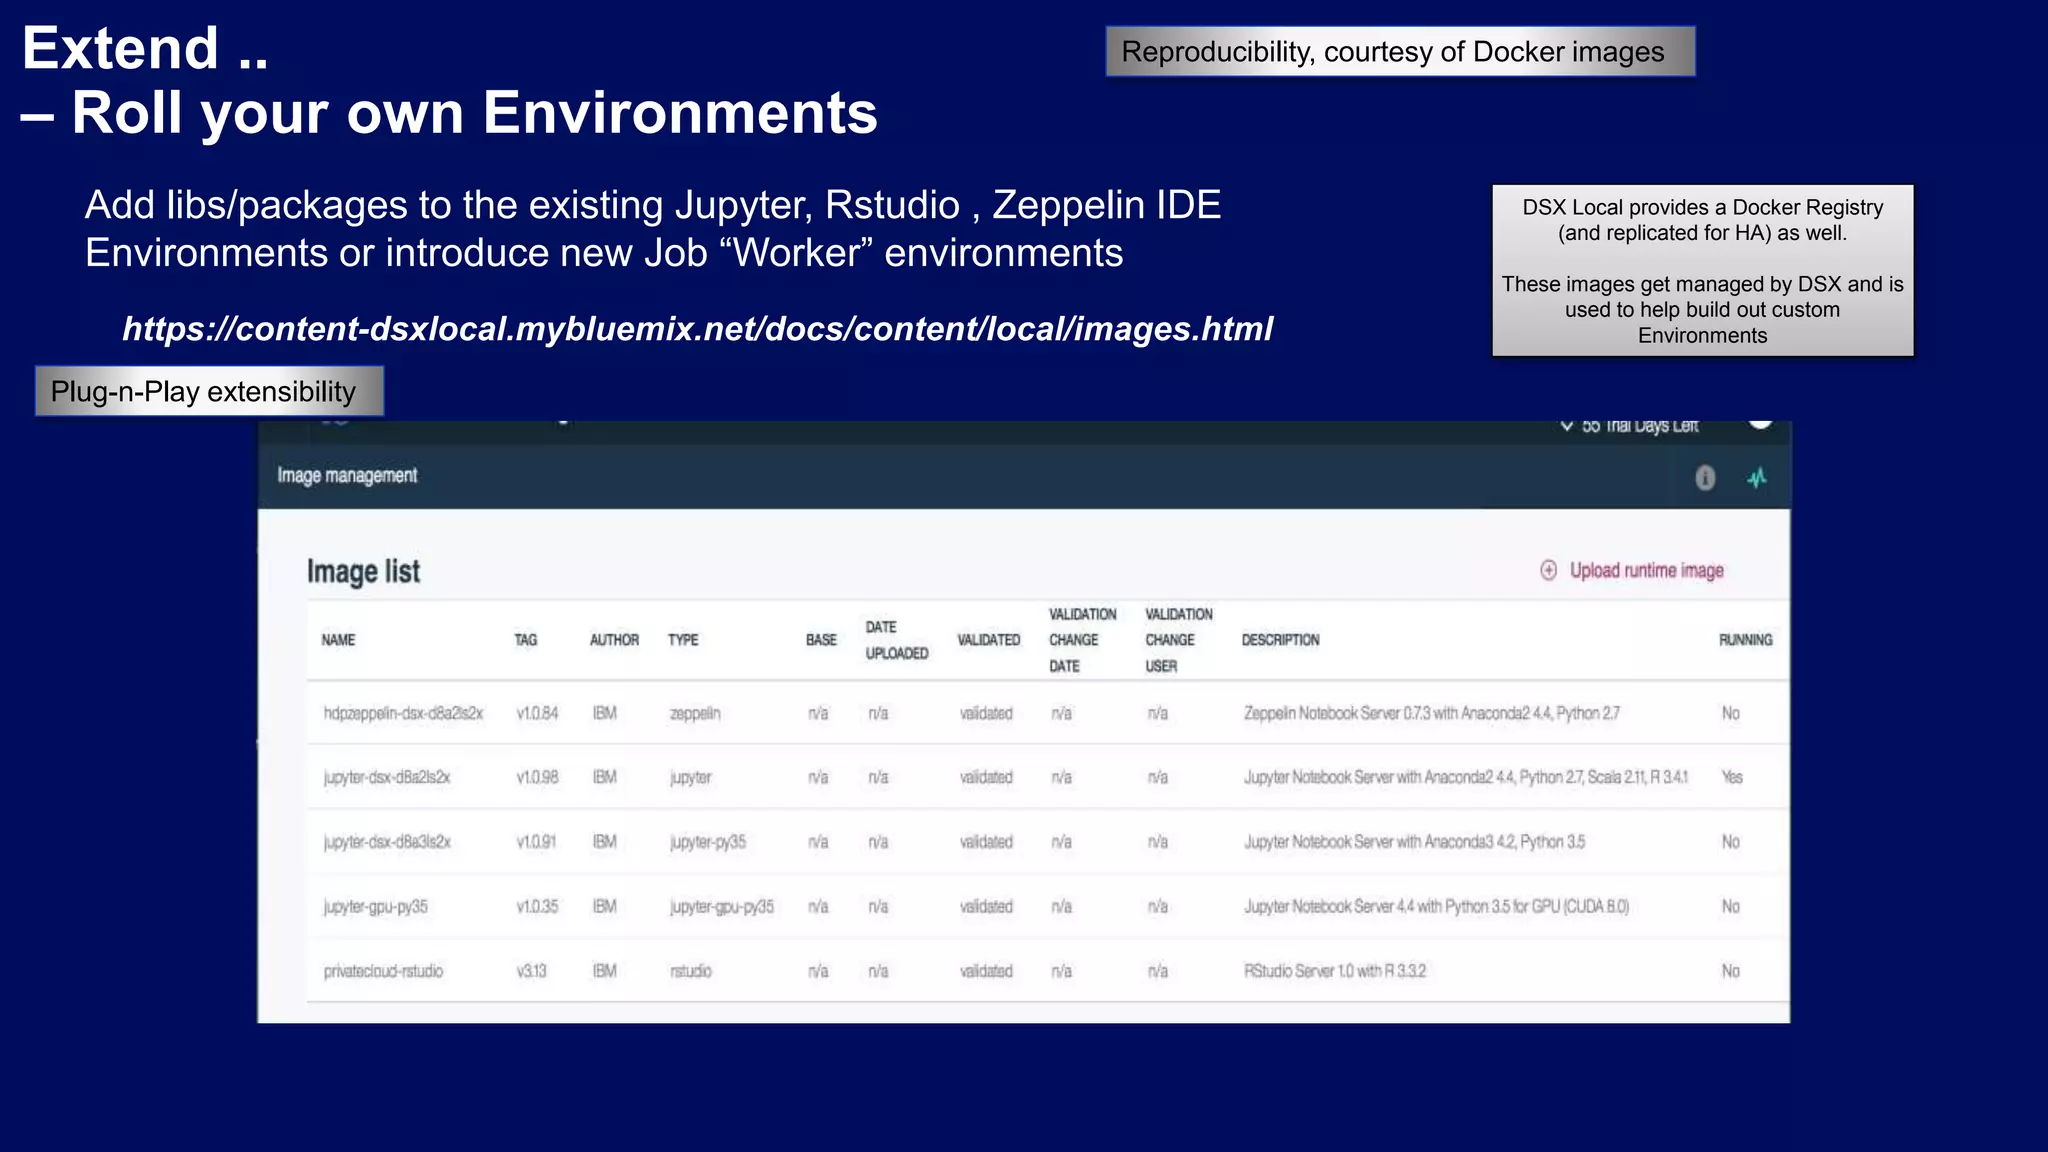Click tag v3.13 in rstudio row
The width and height of the screenshot is (2048, 1152).
tap(531, 971)
